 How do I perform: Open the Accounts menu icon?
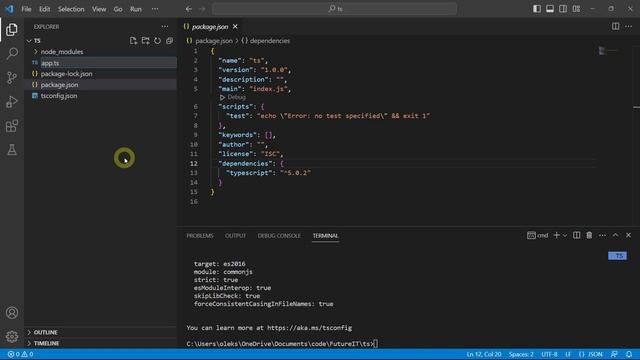coord(12,313)
